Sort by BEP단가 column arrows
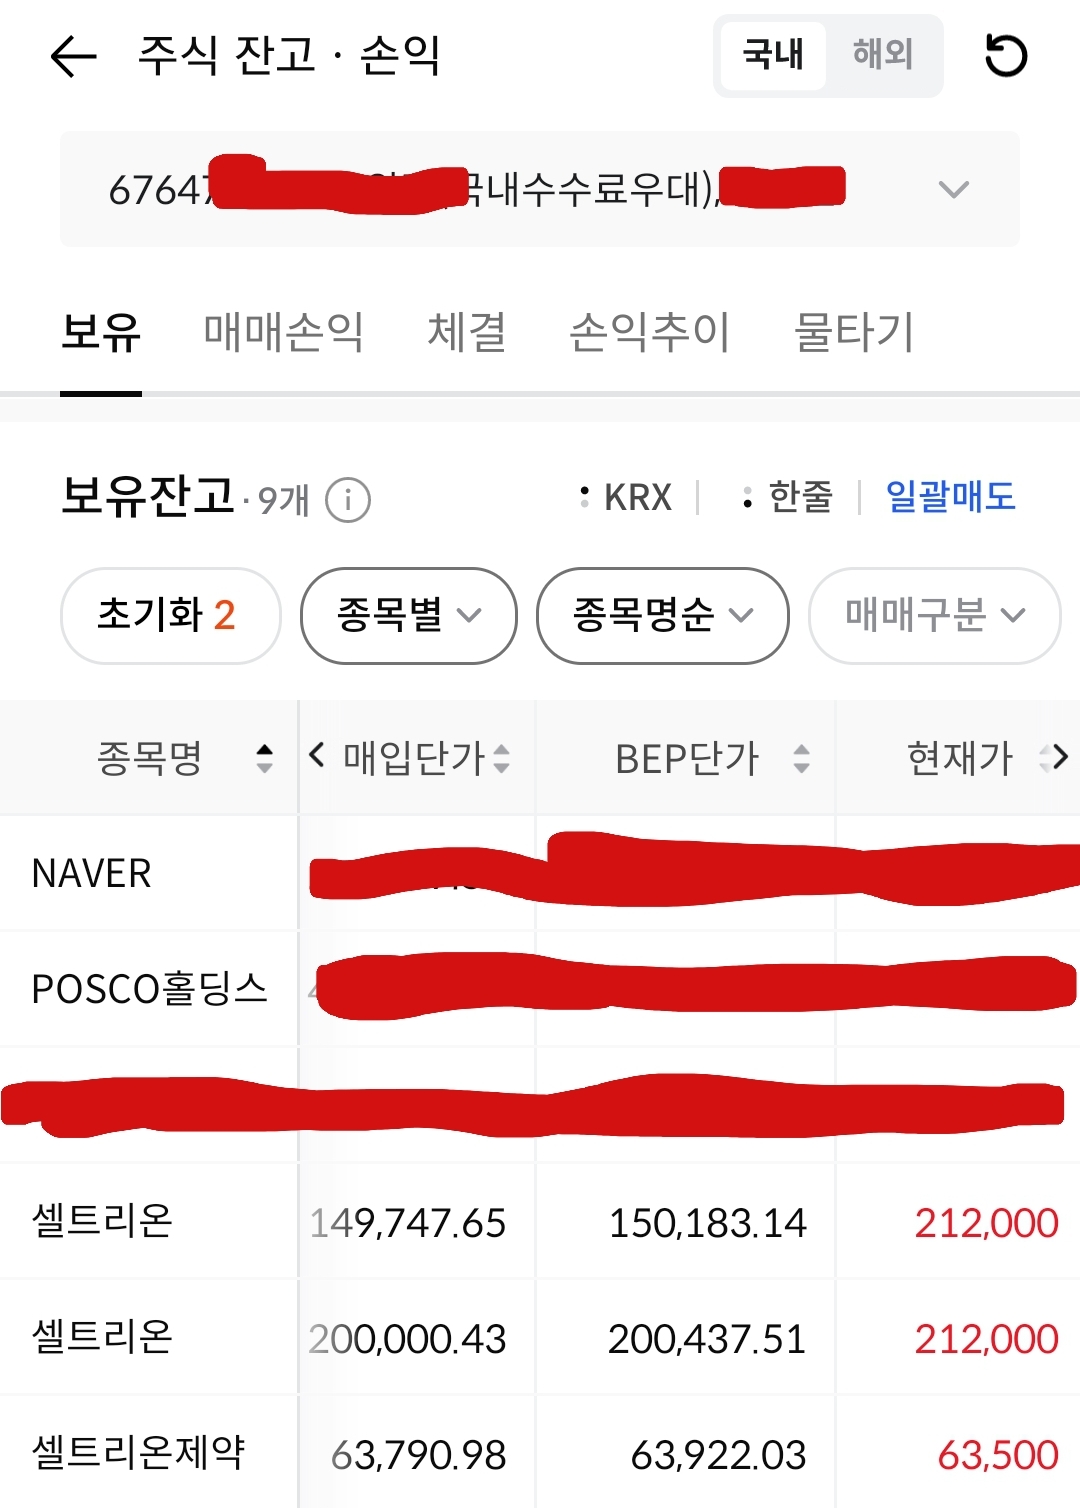This screenshot has width=1080, height=1508. pos(801,758)
